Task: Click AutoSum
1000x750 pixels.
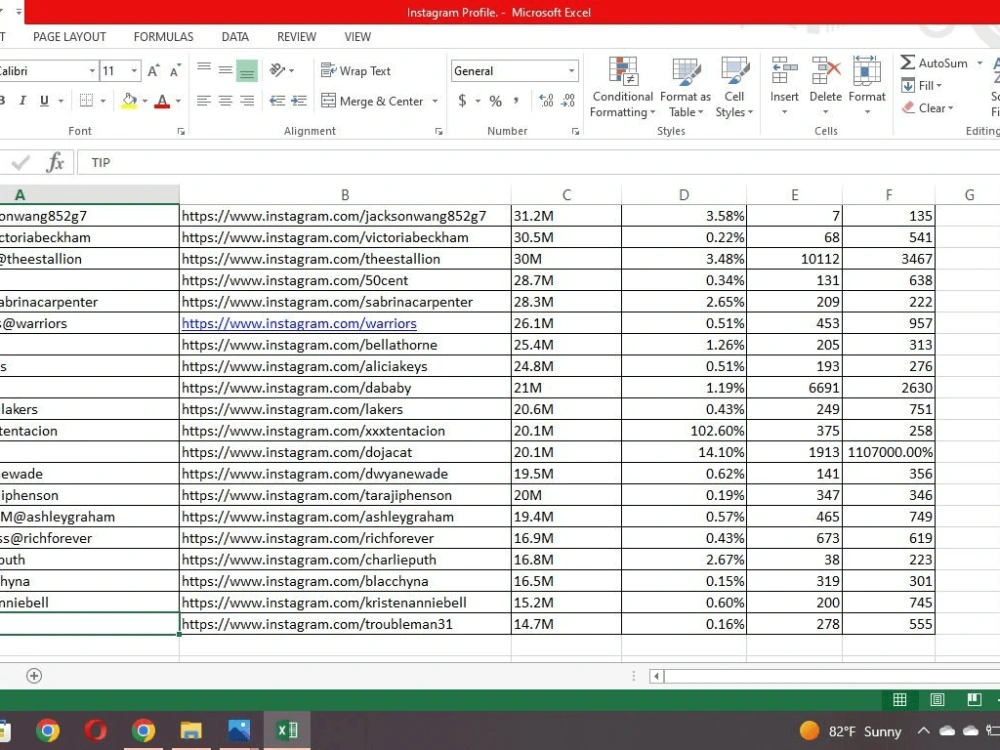Action: (x=934, y=62)
